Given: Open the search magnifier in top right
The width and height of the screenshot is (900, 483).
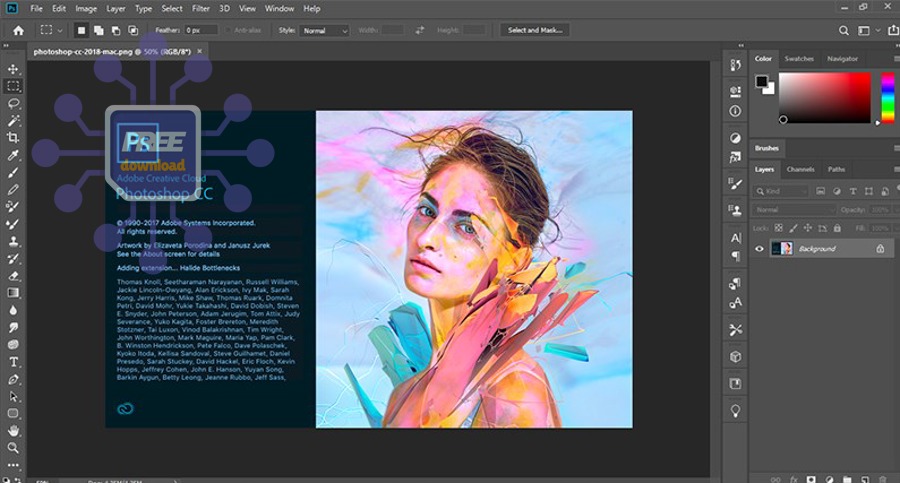Looking at the screenshot, I should (x=843, y=30).
